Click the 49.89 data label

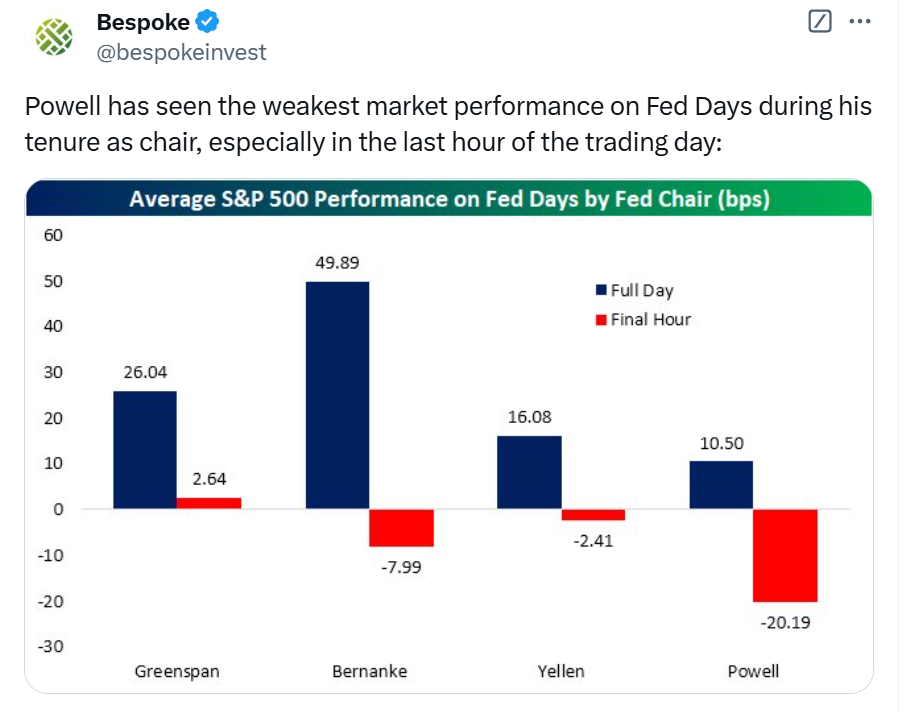coord(336,263)
